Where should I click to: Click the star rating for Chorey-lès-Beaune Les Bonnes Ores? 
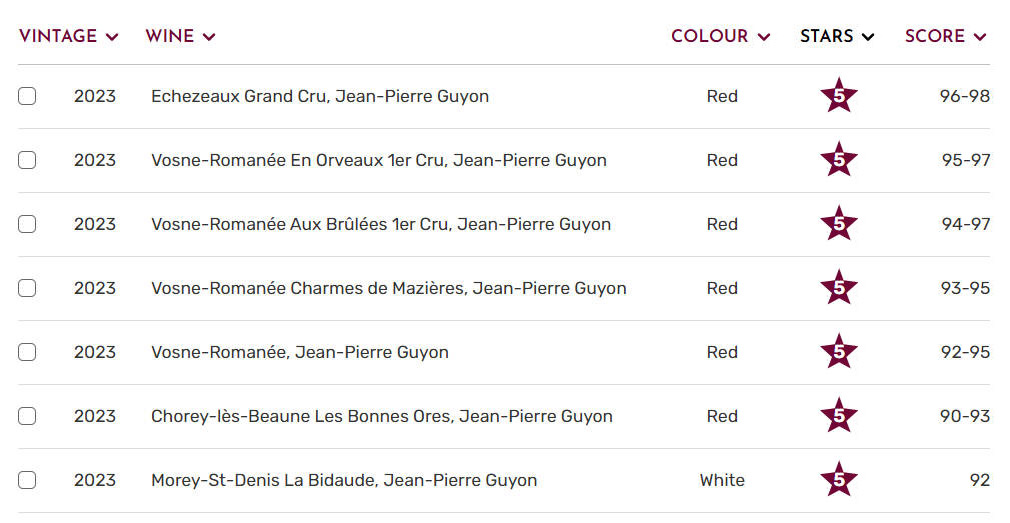click(838, 416)
